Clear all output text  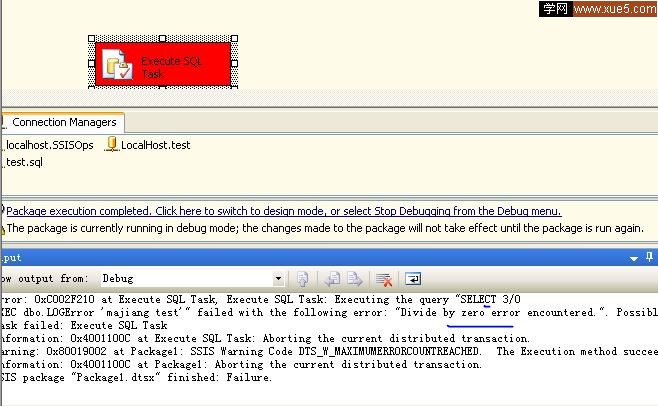[383, 278]
